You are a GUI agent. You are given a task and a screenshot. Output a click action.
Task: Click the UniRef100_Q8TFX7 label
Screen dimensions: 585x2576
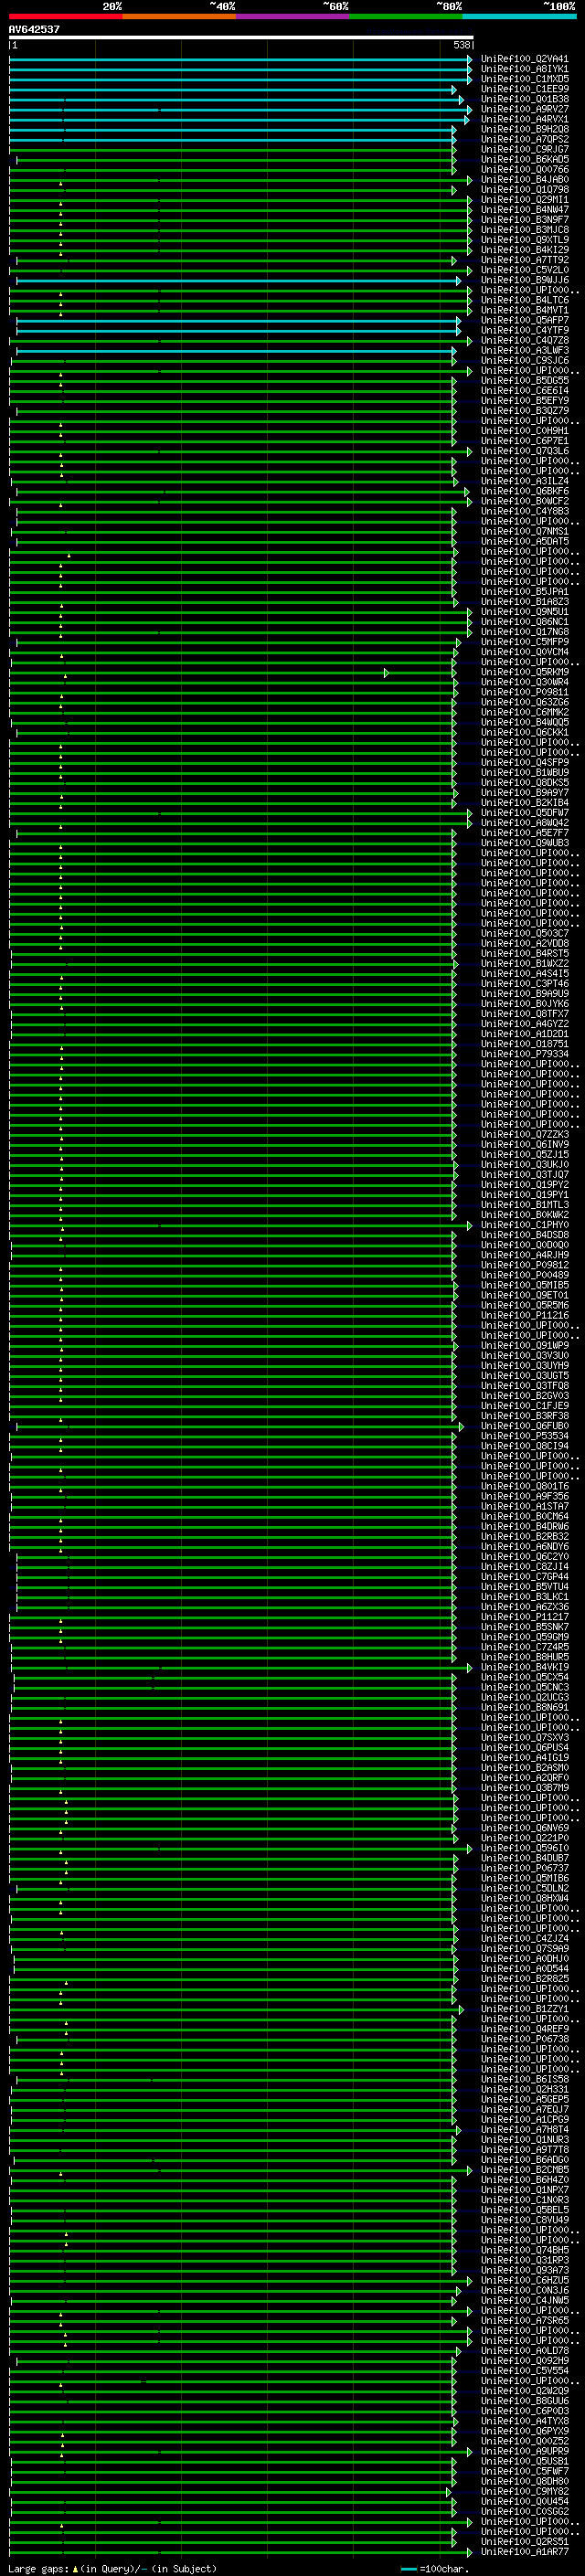[525, 1014]
